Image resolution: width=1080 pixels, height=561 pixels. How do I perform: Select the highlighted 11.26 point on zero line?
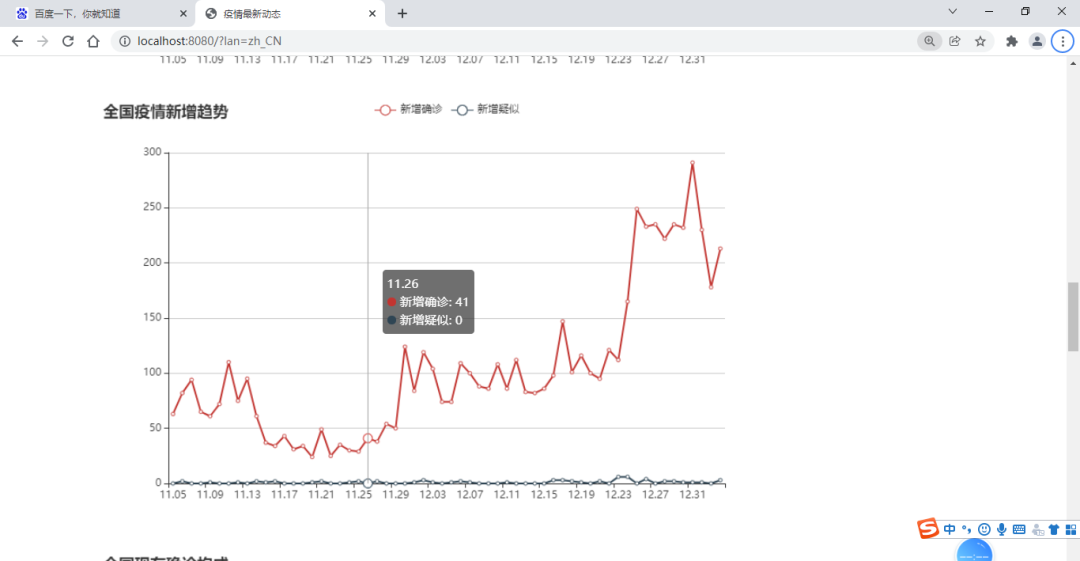[368, 483]
